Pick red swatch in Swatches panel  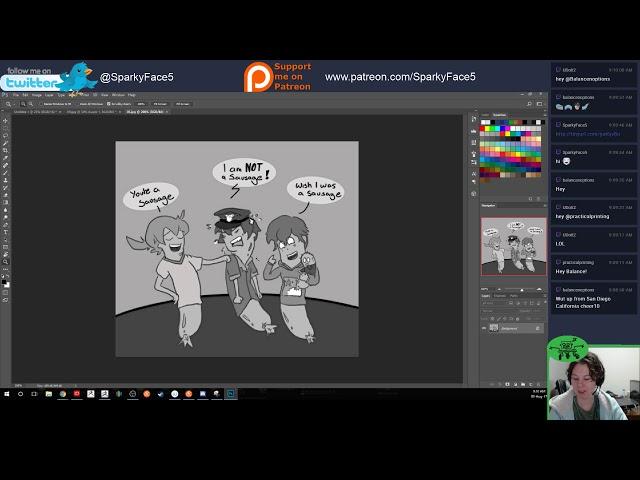point(482,129)
